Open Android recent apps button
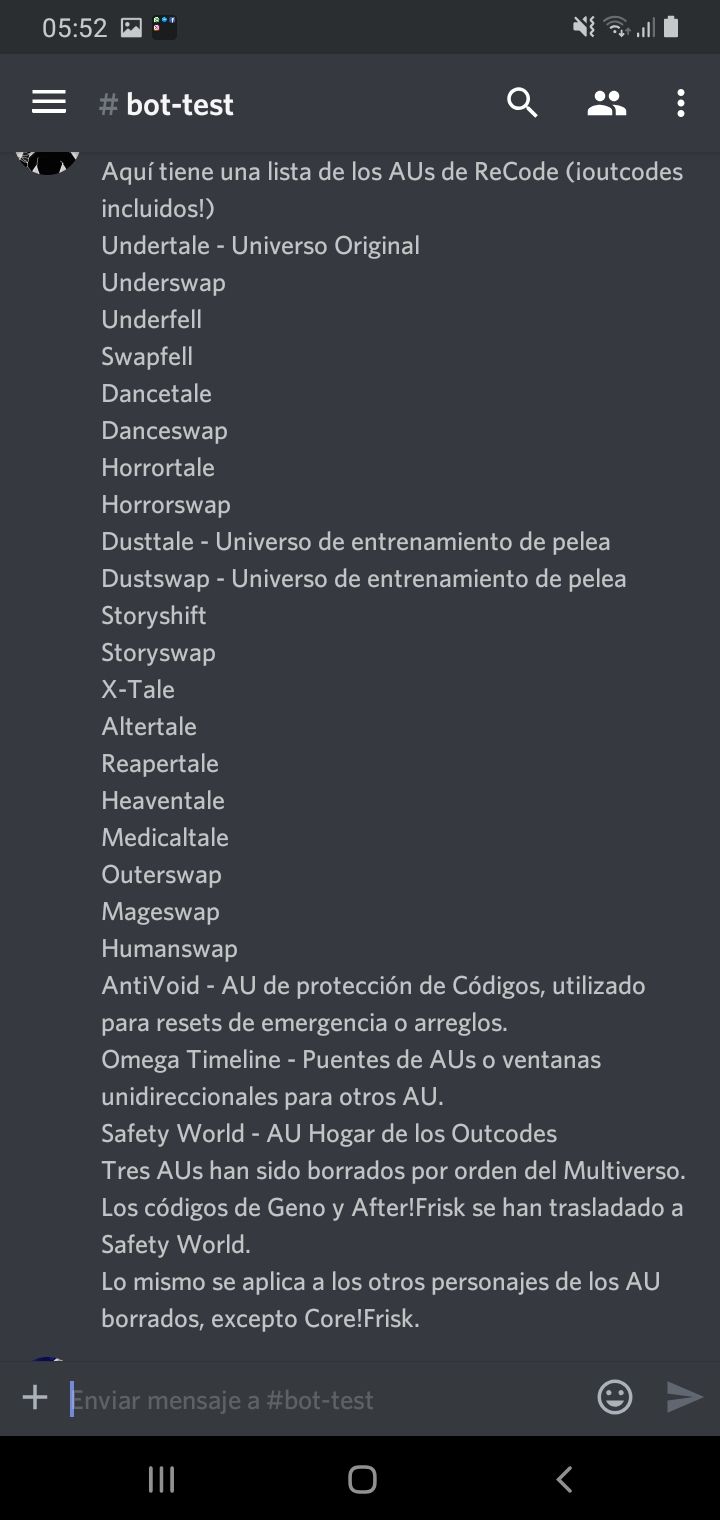The height and width of the screenshot is (1520, 720). (161, 1479)
